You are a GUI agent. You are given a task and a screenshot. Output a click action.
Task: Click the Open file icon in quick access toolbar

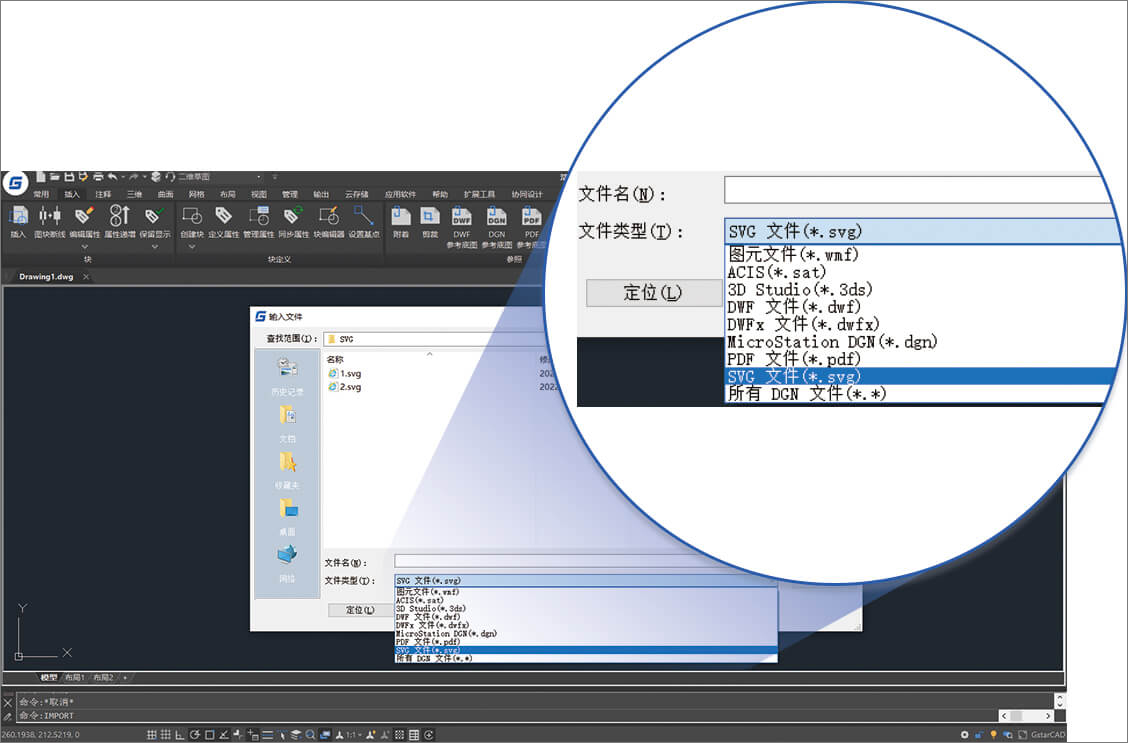[x=55, y=176]
